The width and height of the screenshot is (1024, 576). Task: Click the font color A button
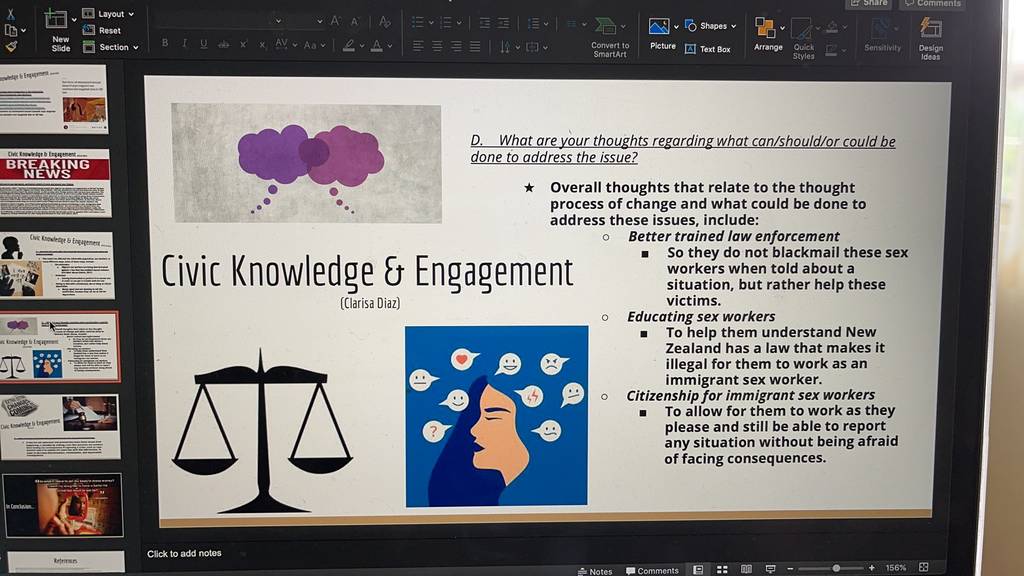pos(377,46)
